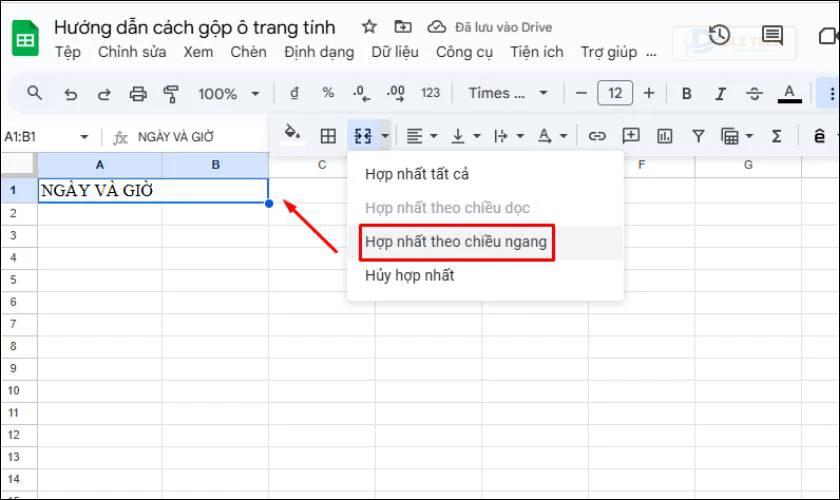The height and width of the screenshot is (500, 840).
Task: Click the create filter icon
Action: pos(698,136)
